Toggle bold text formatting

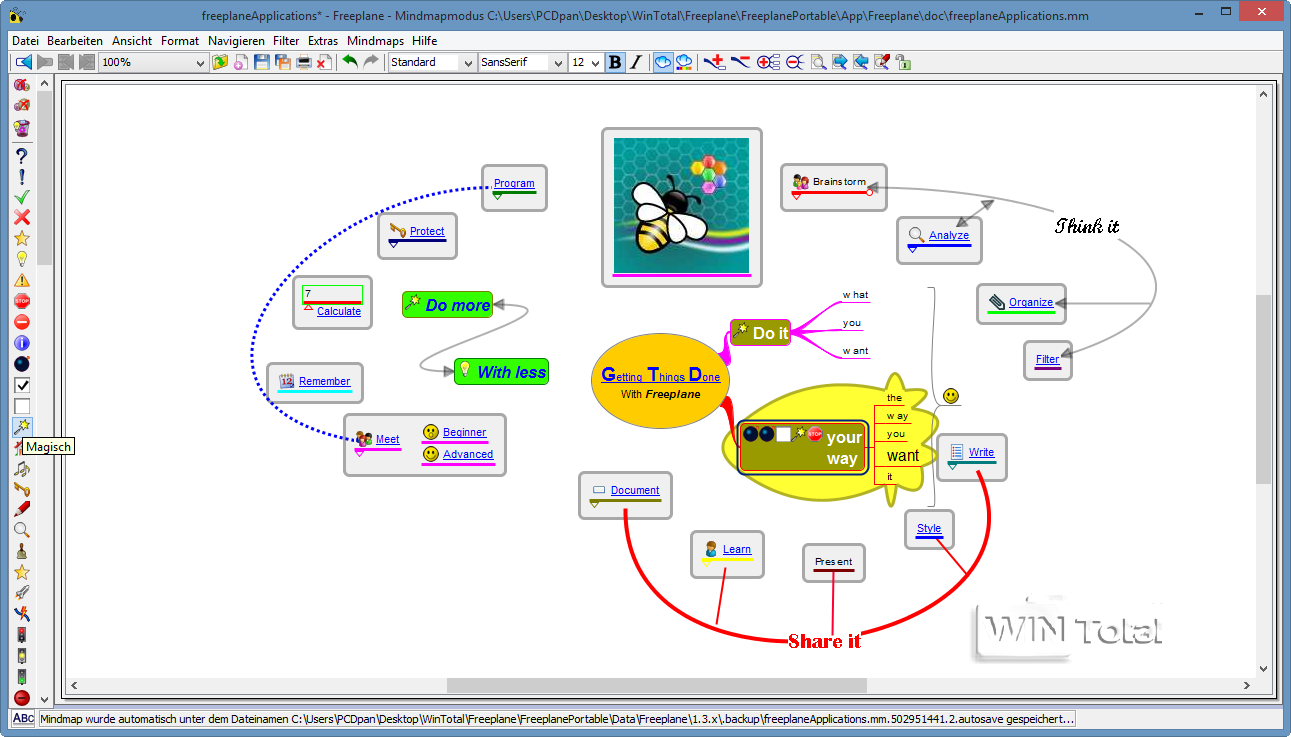tap(615, 62)
